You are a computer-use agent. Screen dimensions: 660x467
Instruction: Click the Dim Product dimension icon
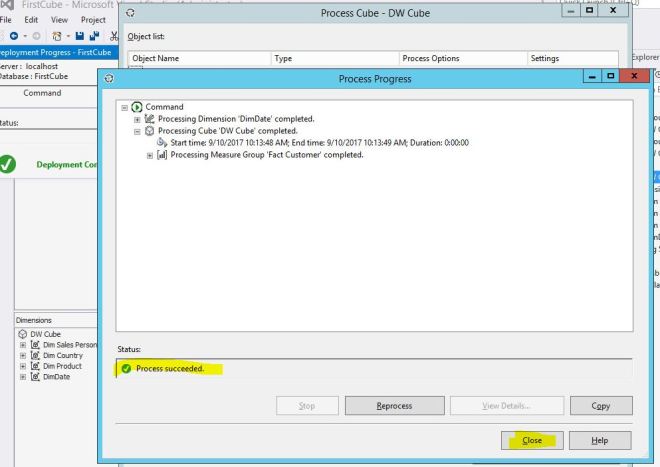(x=36, y=365)
